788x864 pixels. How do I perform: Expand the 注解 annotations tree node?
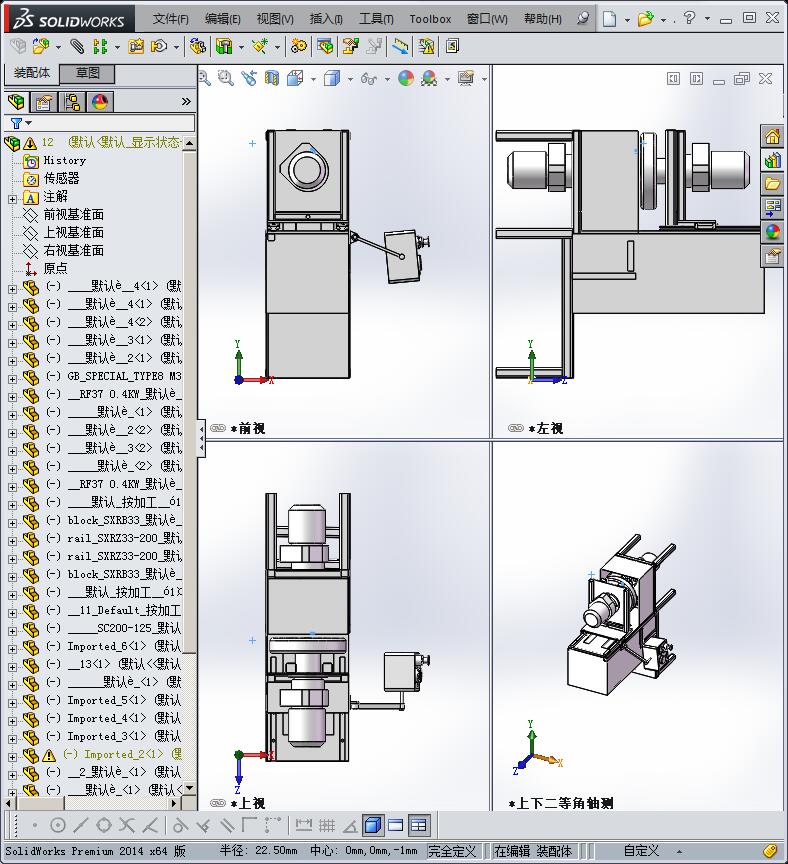click(x=12, y=199)
